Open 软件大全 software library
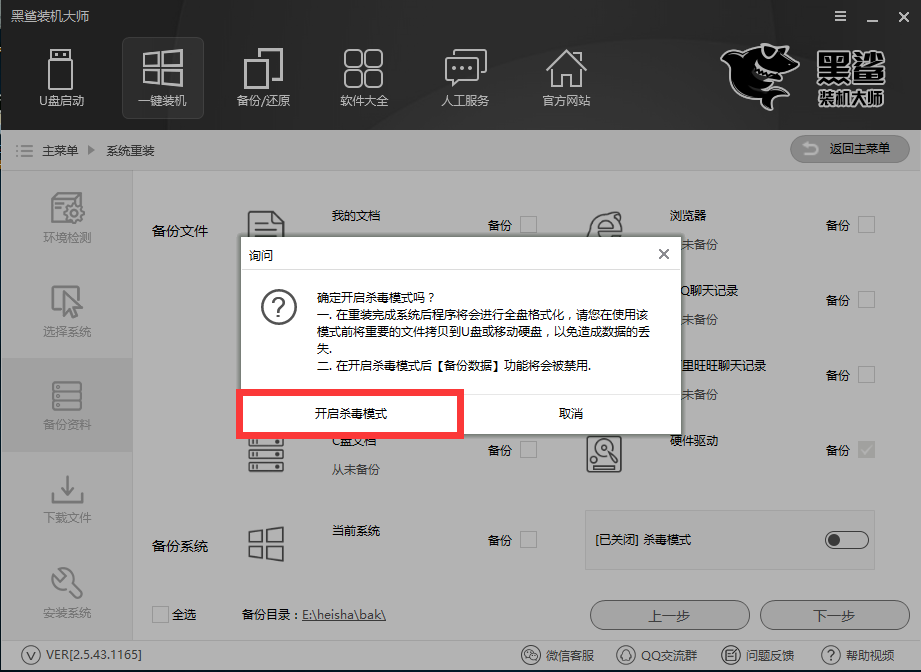The image size is (921, 672). tap(364, 78)
